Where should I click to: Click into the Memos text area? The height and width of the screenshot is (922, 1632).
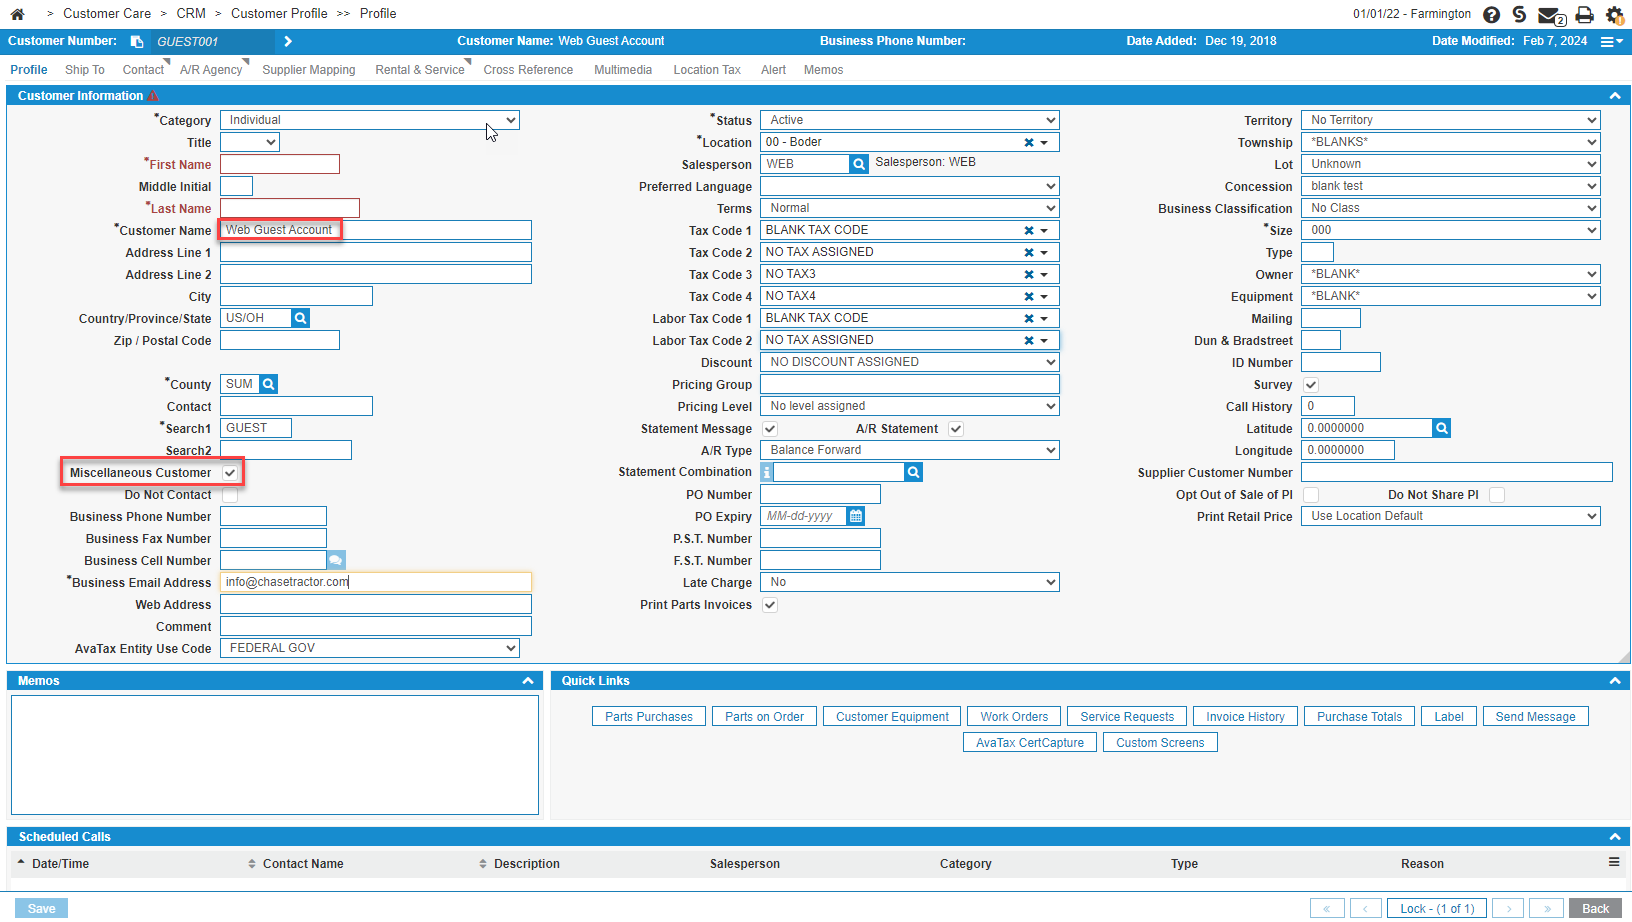[275, 754]
